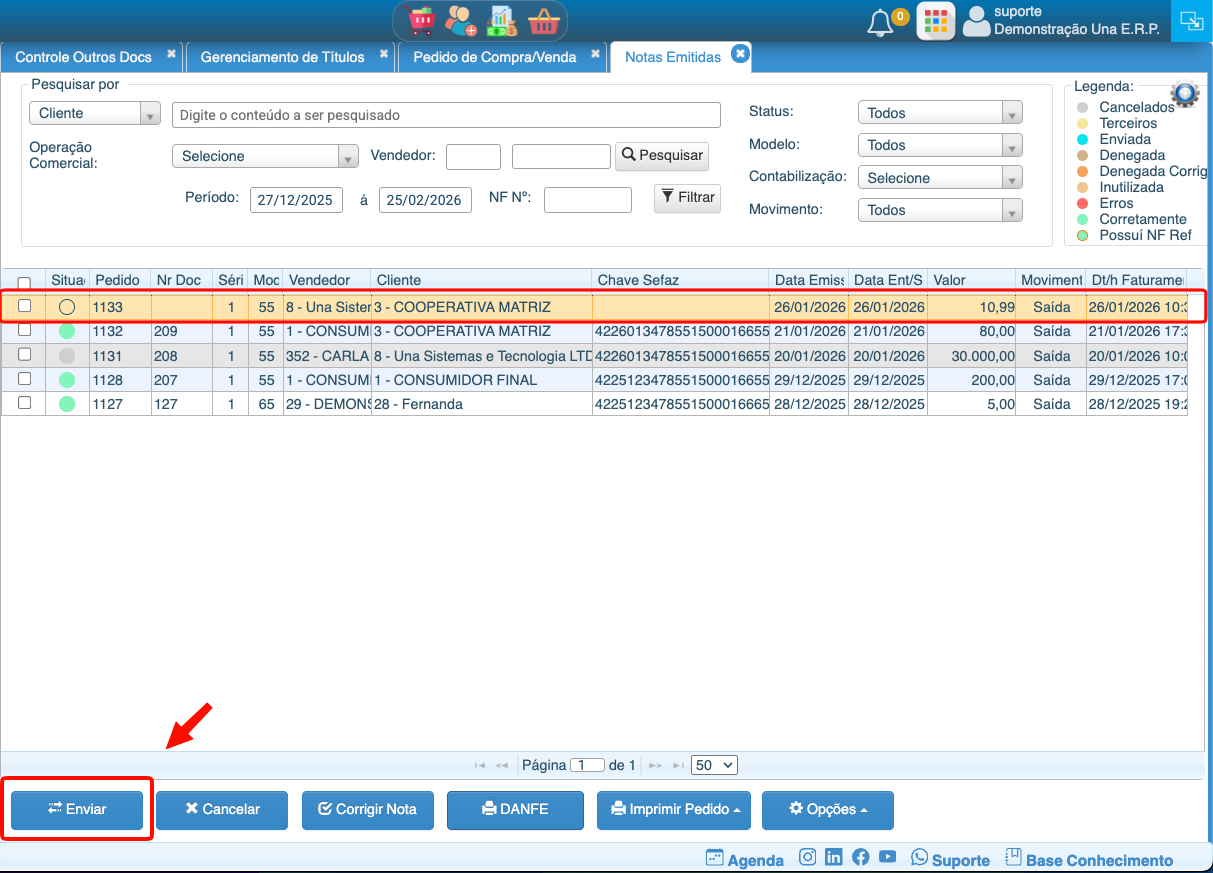Switch to Gerenciamento de Títulos tab

(282, 57)
